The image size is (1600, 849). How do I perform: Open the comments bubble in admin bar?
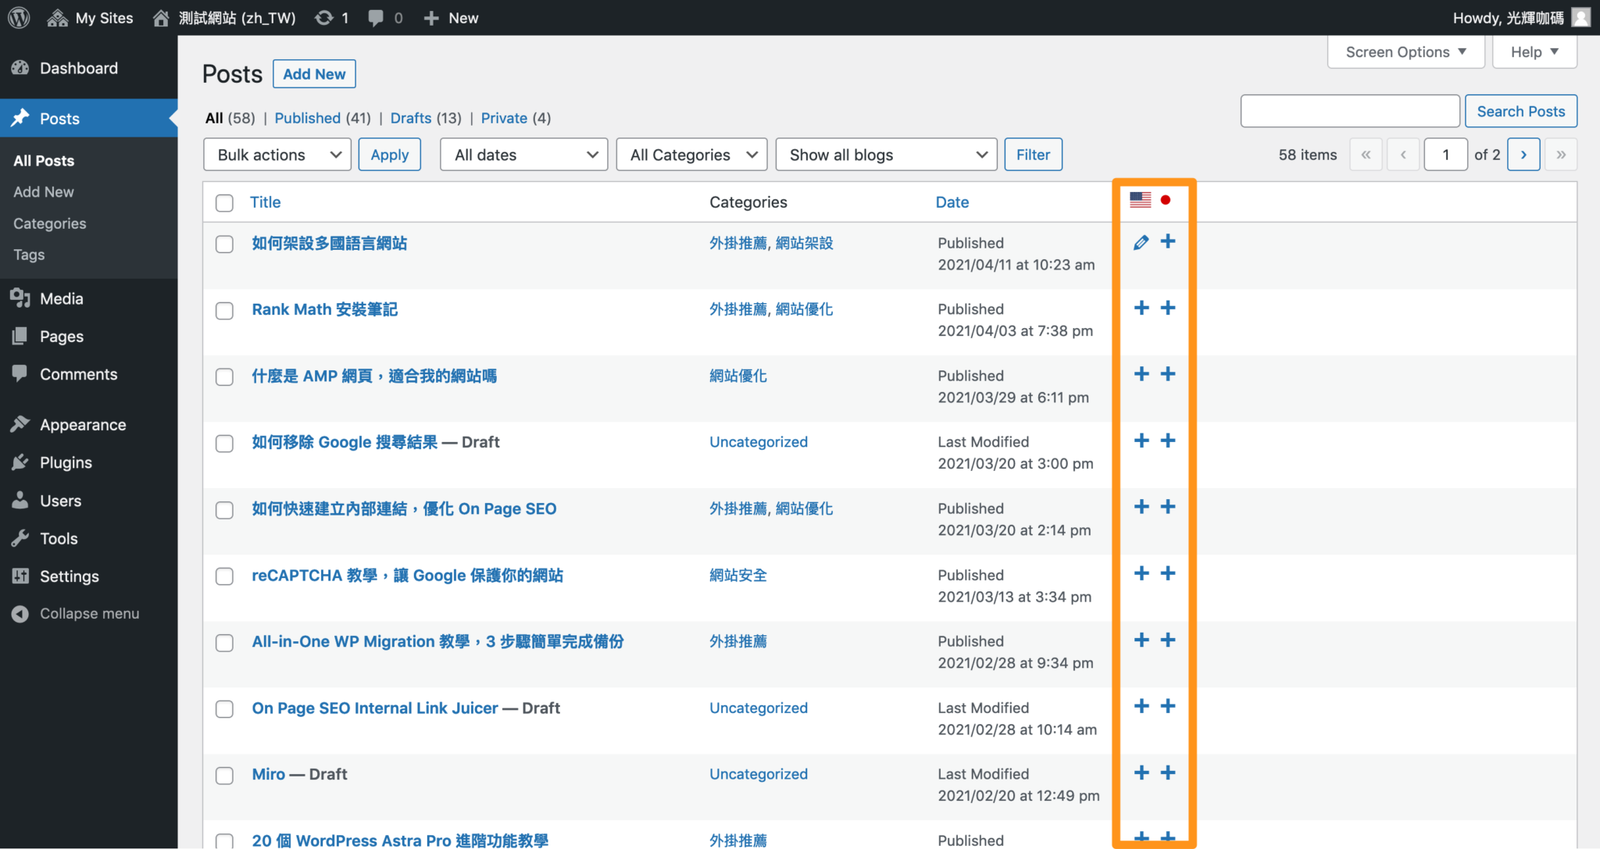pyautogui.click(x=376, y=18)
